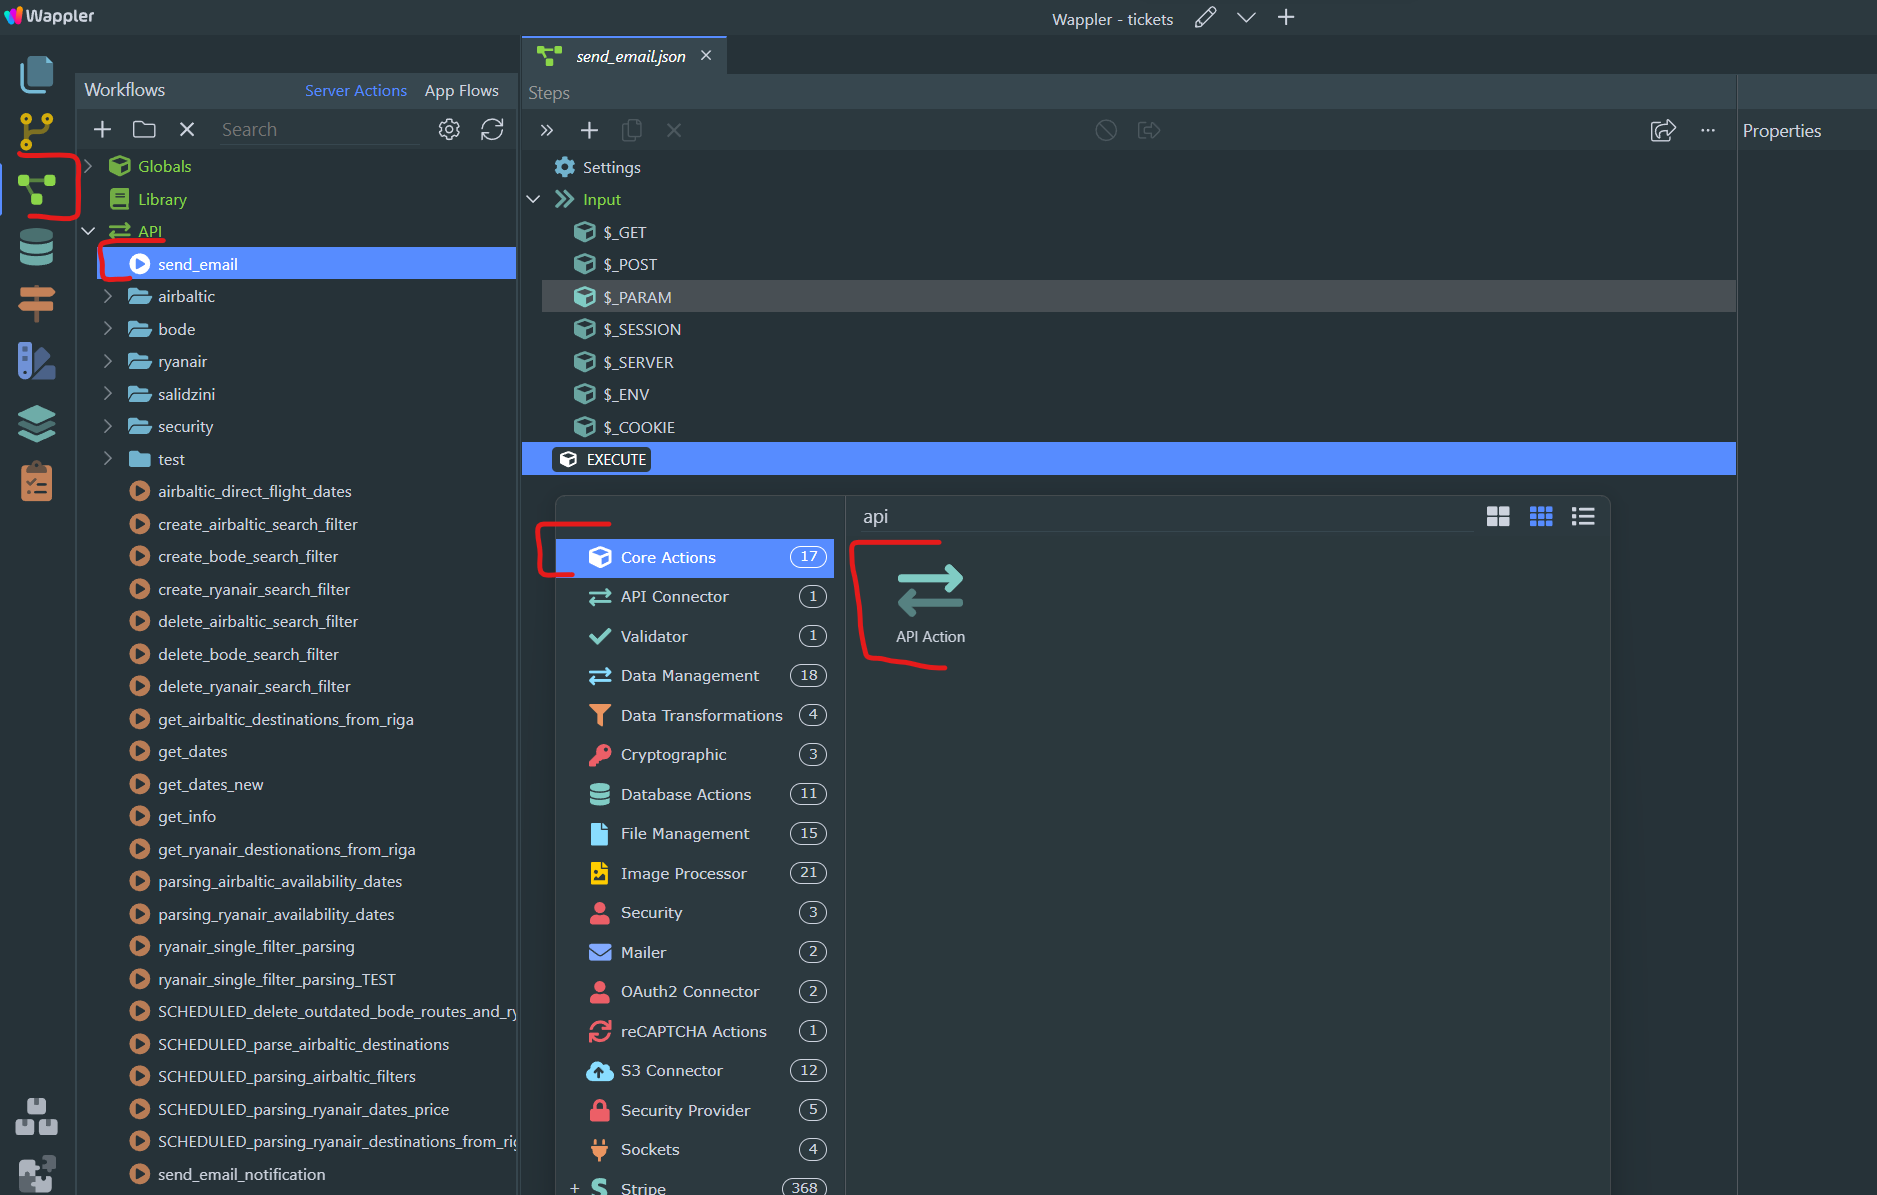Select the send_email.json tab
Viewport: 1877px width, 1195px height.
pyautogui.click(x=630, y=57)
